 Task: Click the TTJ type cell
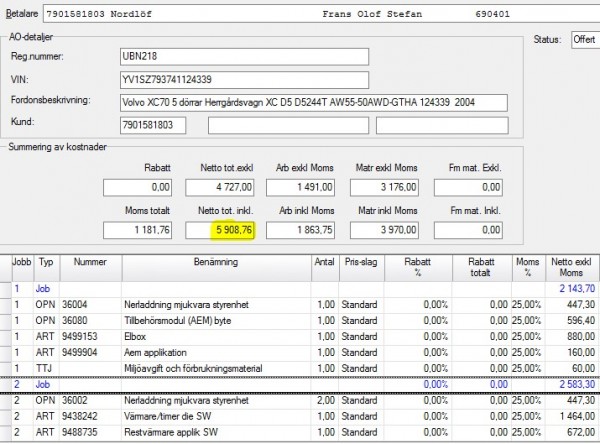point(47,369)
